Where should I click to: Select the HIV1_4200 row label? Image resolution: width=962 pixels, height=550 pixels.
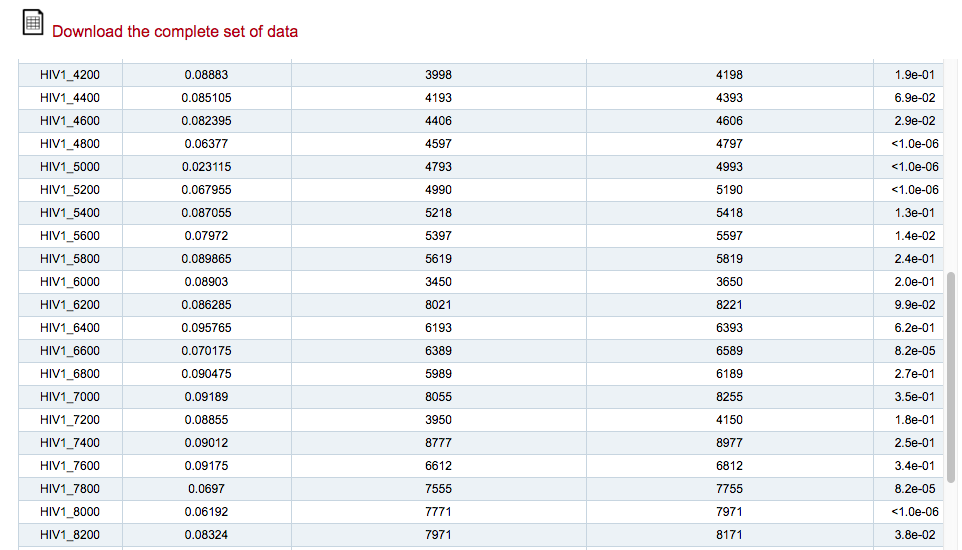tap(70, 75)
